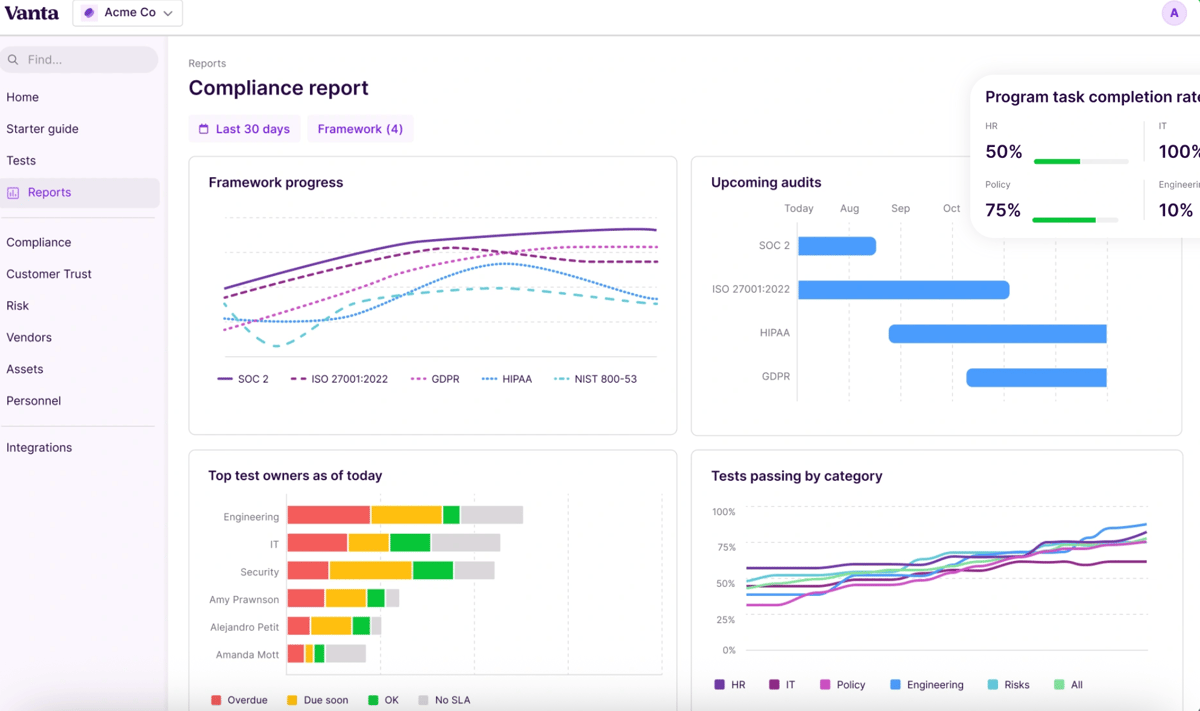This screenshot has width=1200, height=711.
Task: Toggle ISO 27001:2022 legend entry
Action: click(339, 379)
